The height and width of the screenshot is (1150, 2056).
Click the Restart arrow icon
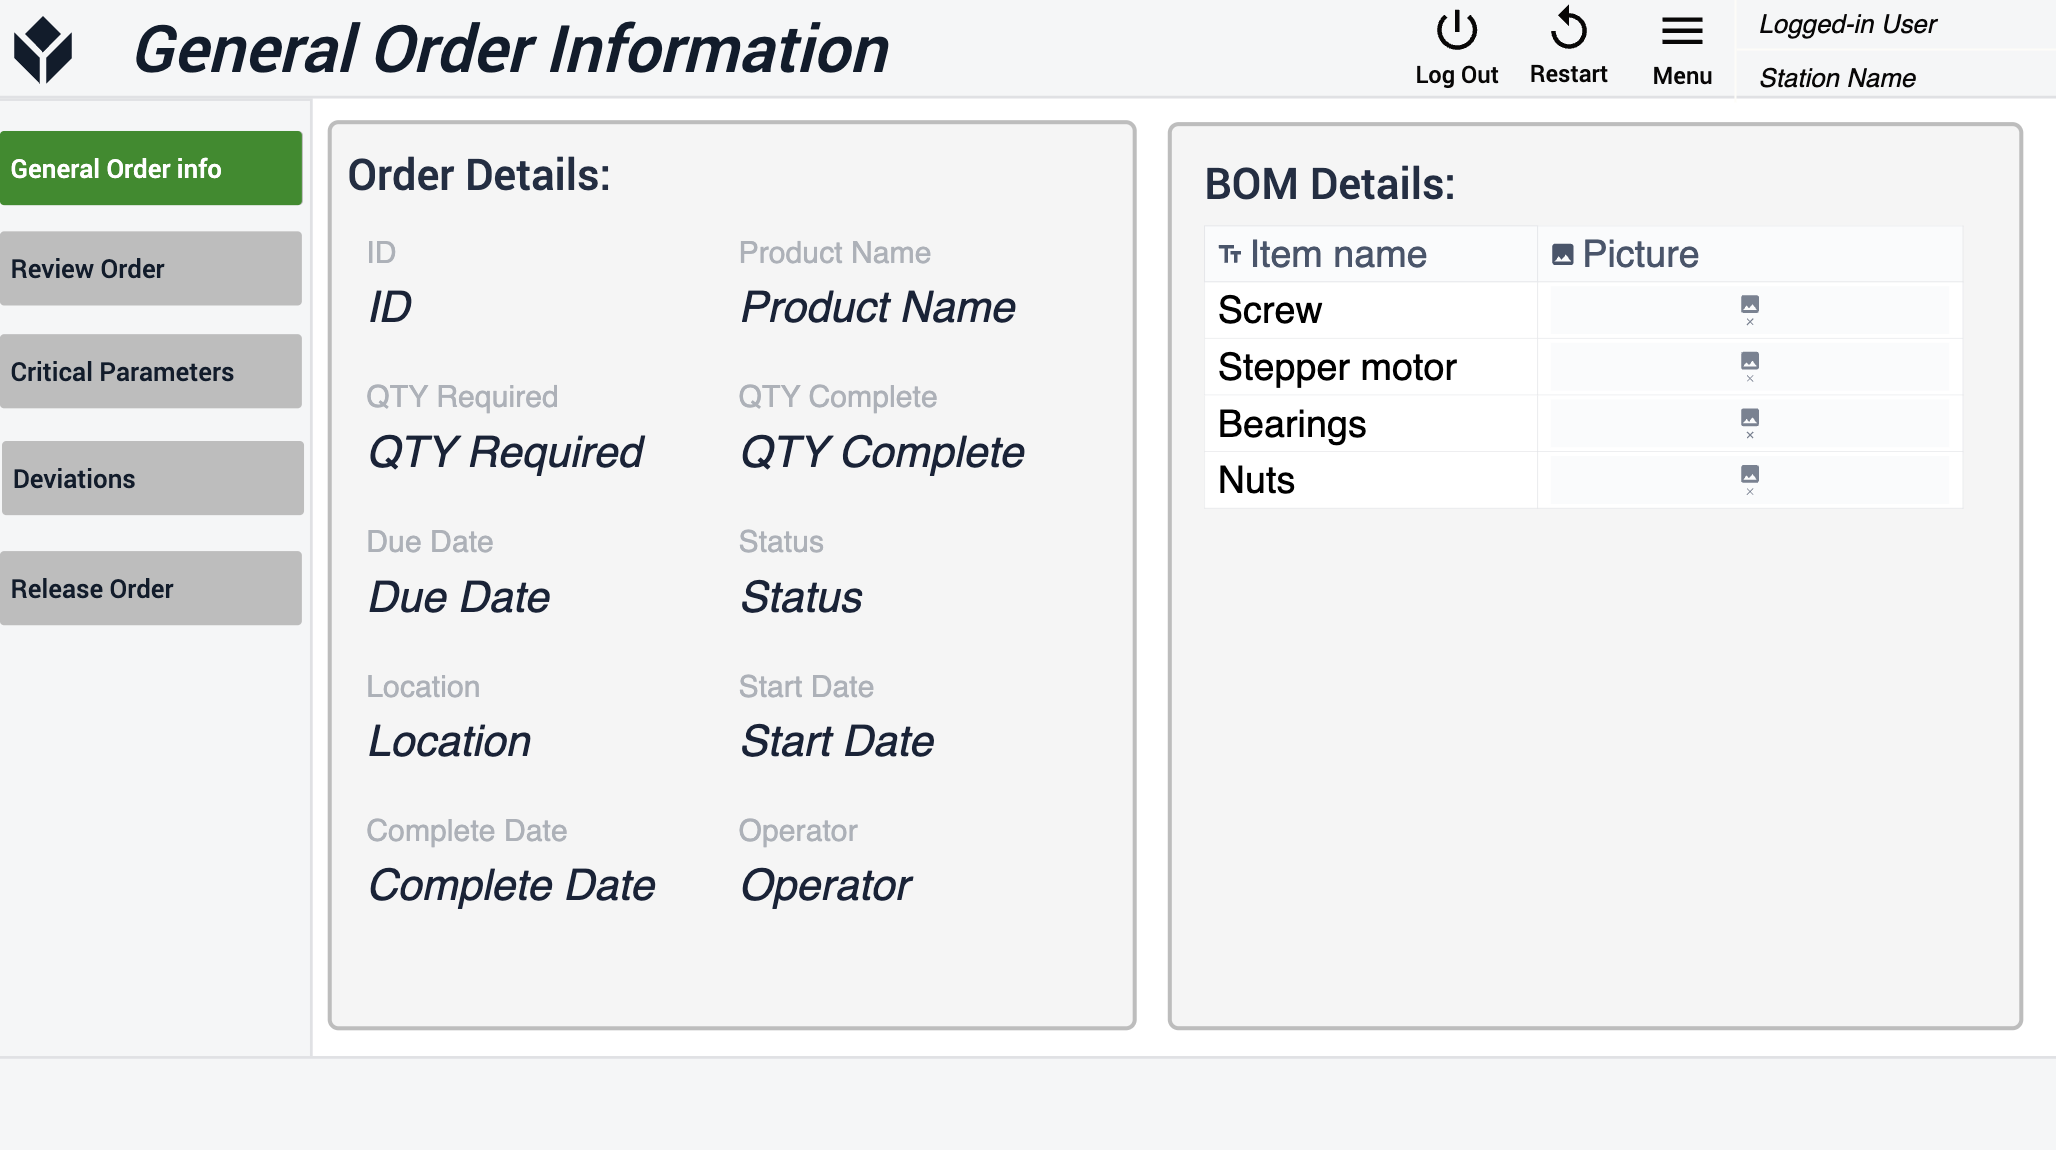click(x=1568, y=29)
